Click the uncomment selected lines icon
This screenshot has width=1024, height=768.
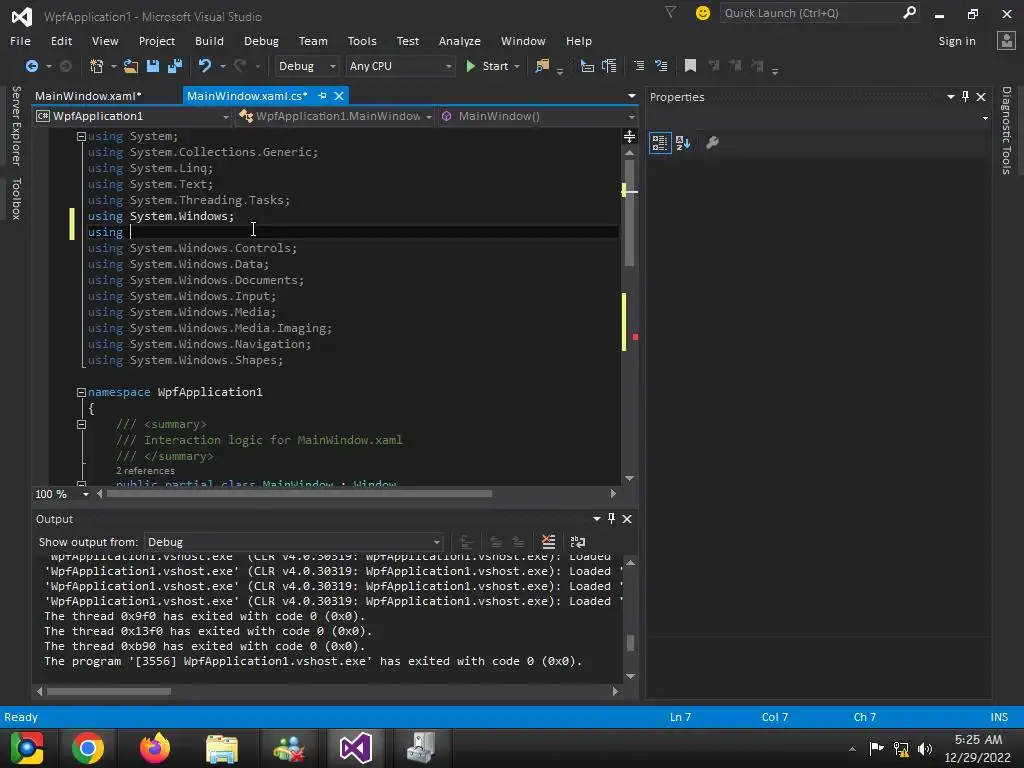(x=662, y=66)
